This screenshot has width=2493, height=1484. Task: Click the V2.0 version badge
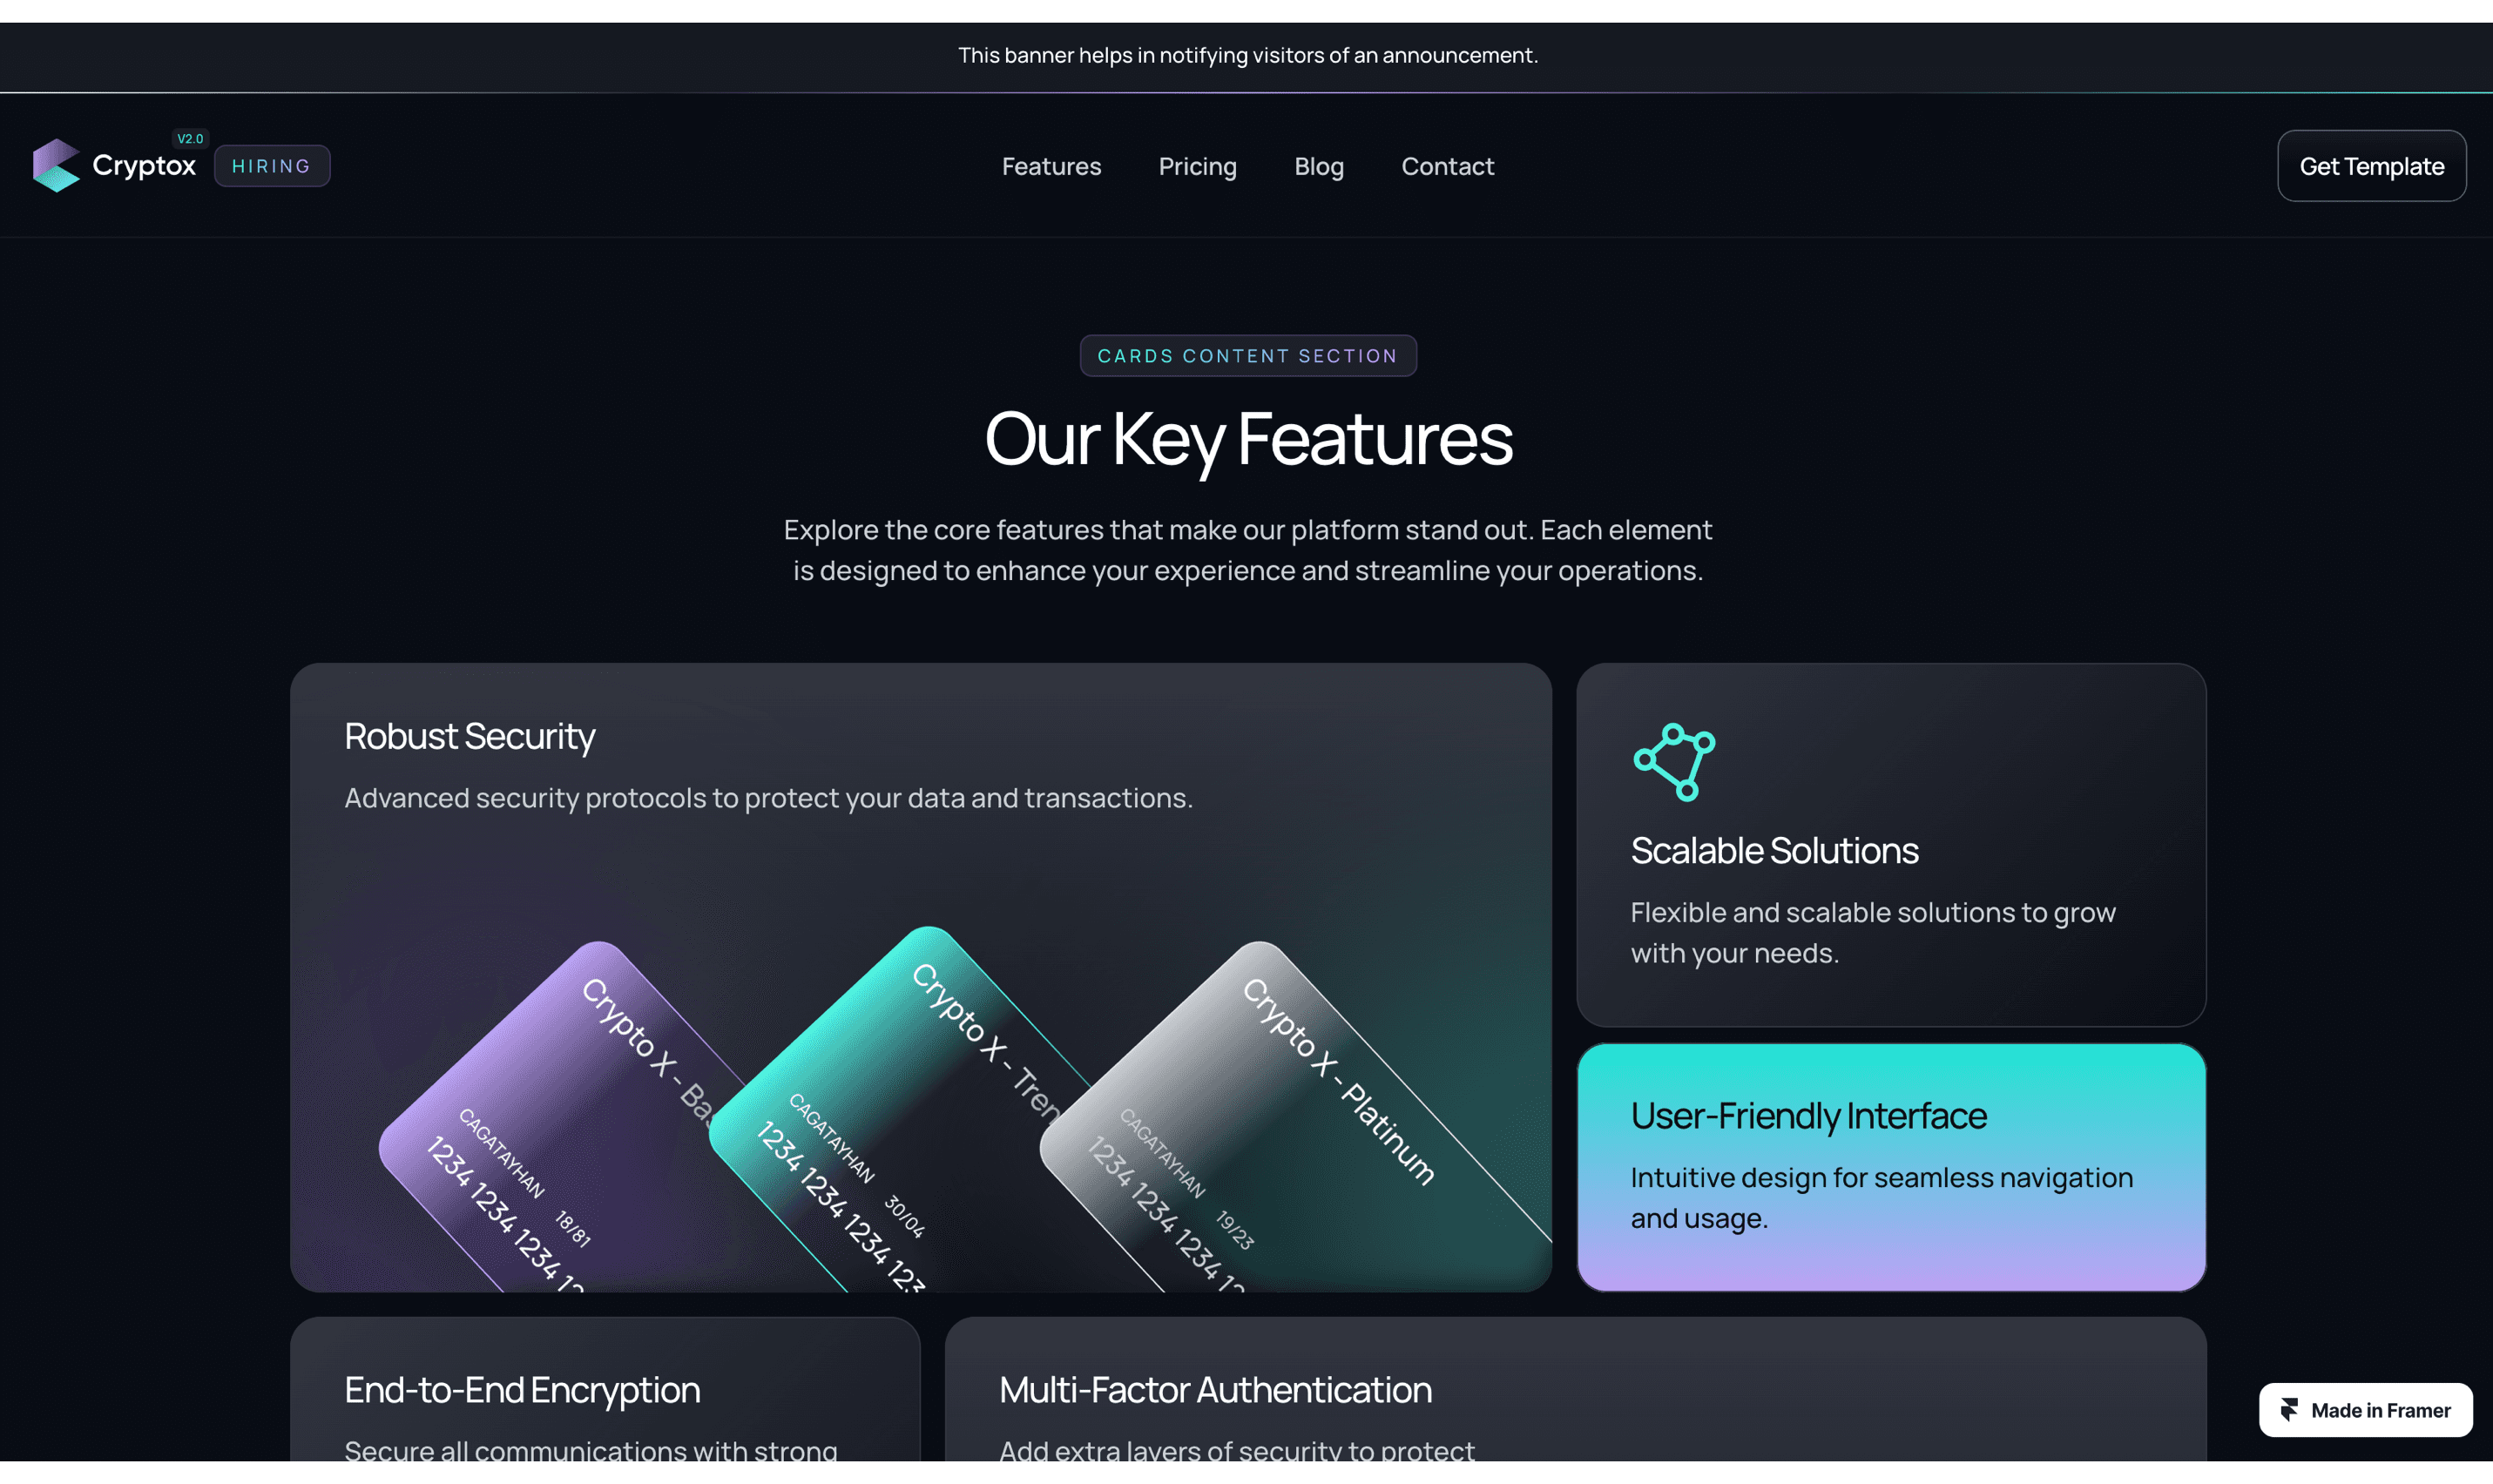click(x=190, y=139)
